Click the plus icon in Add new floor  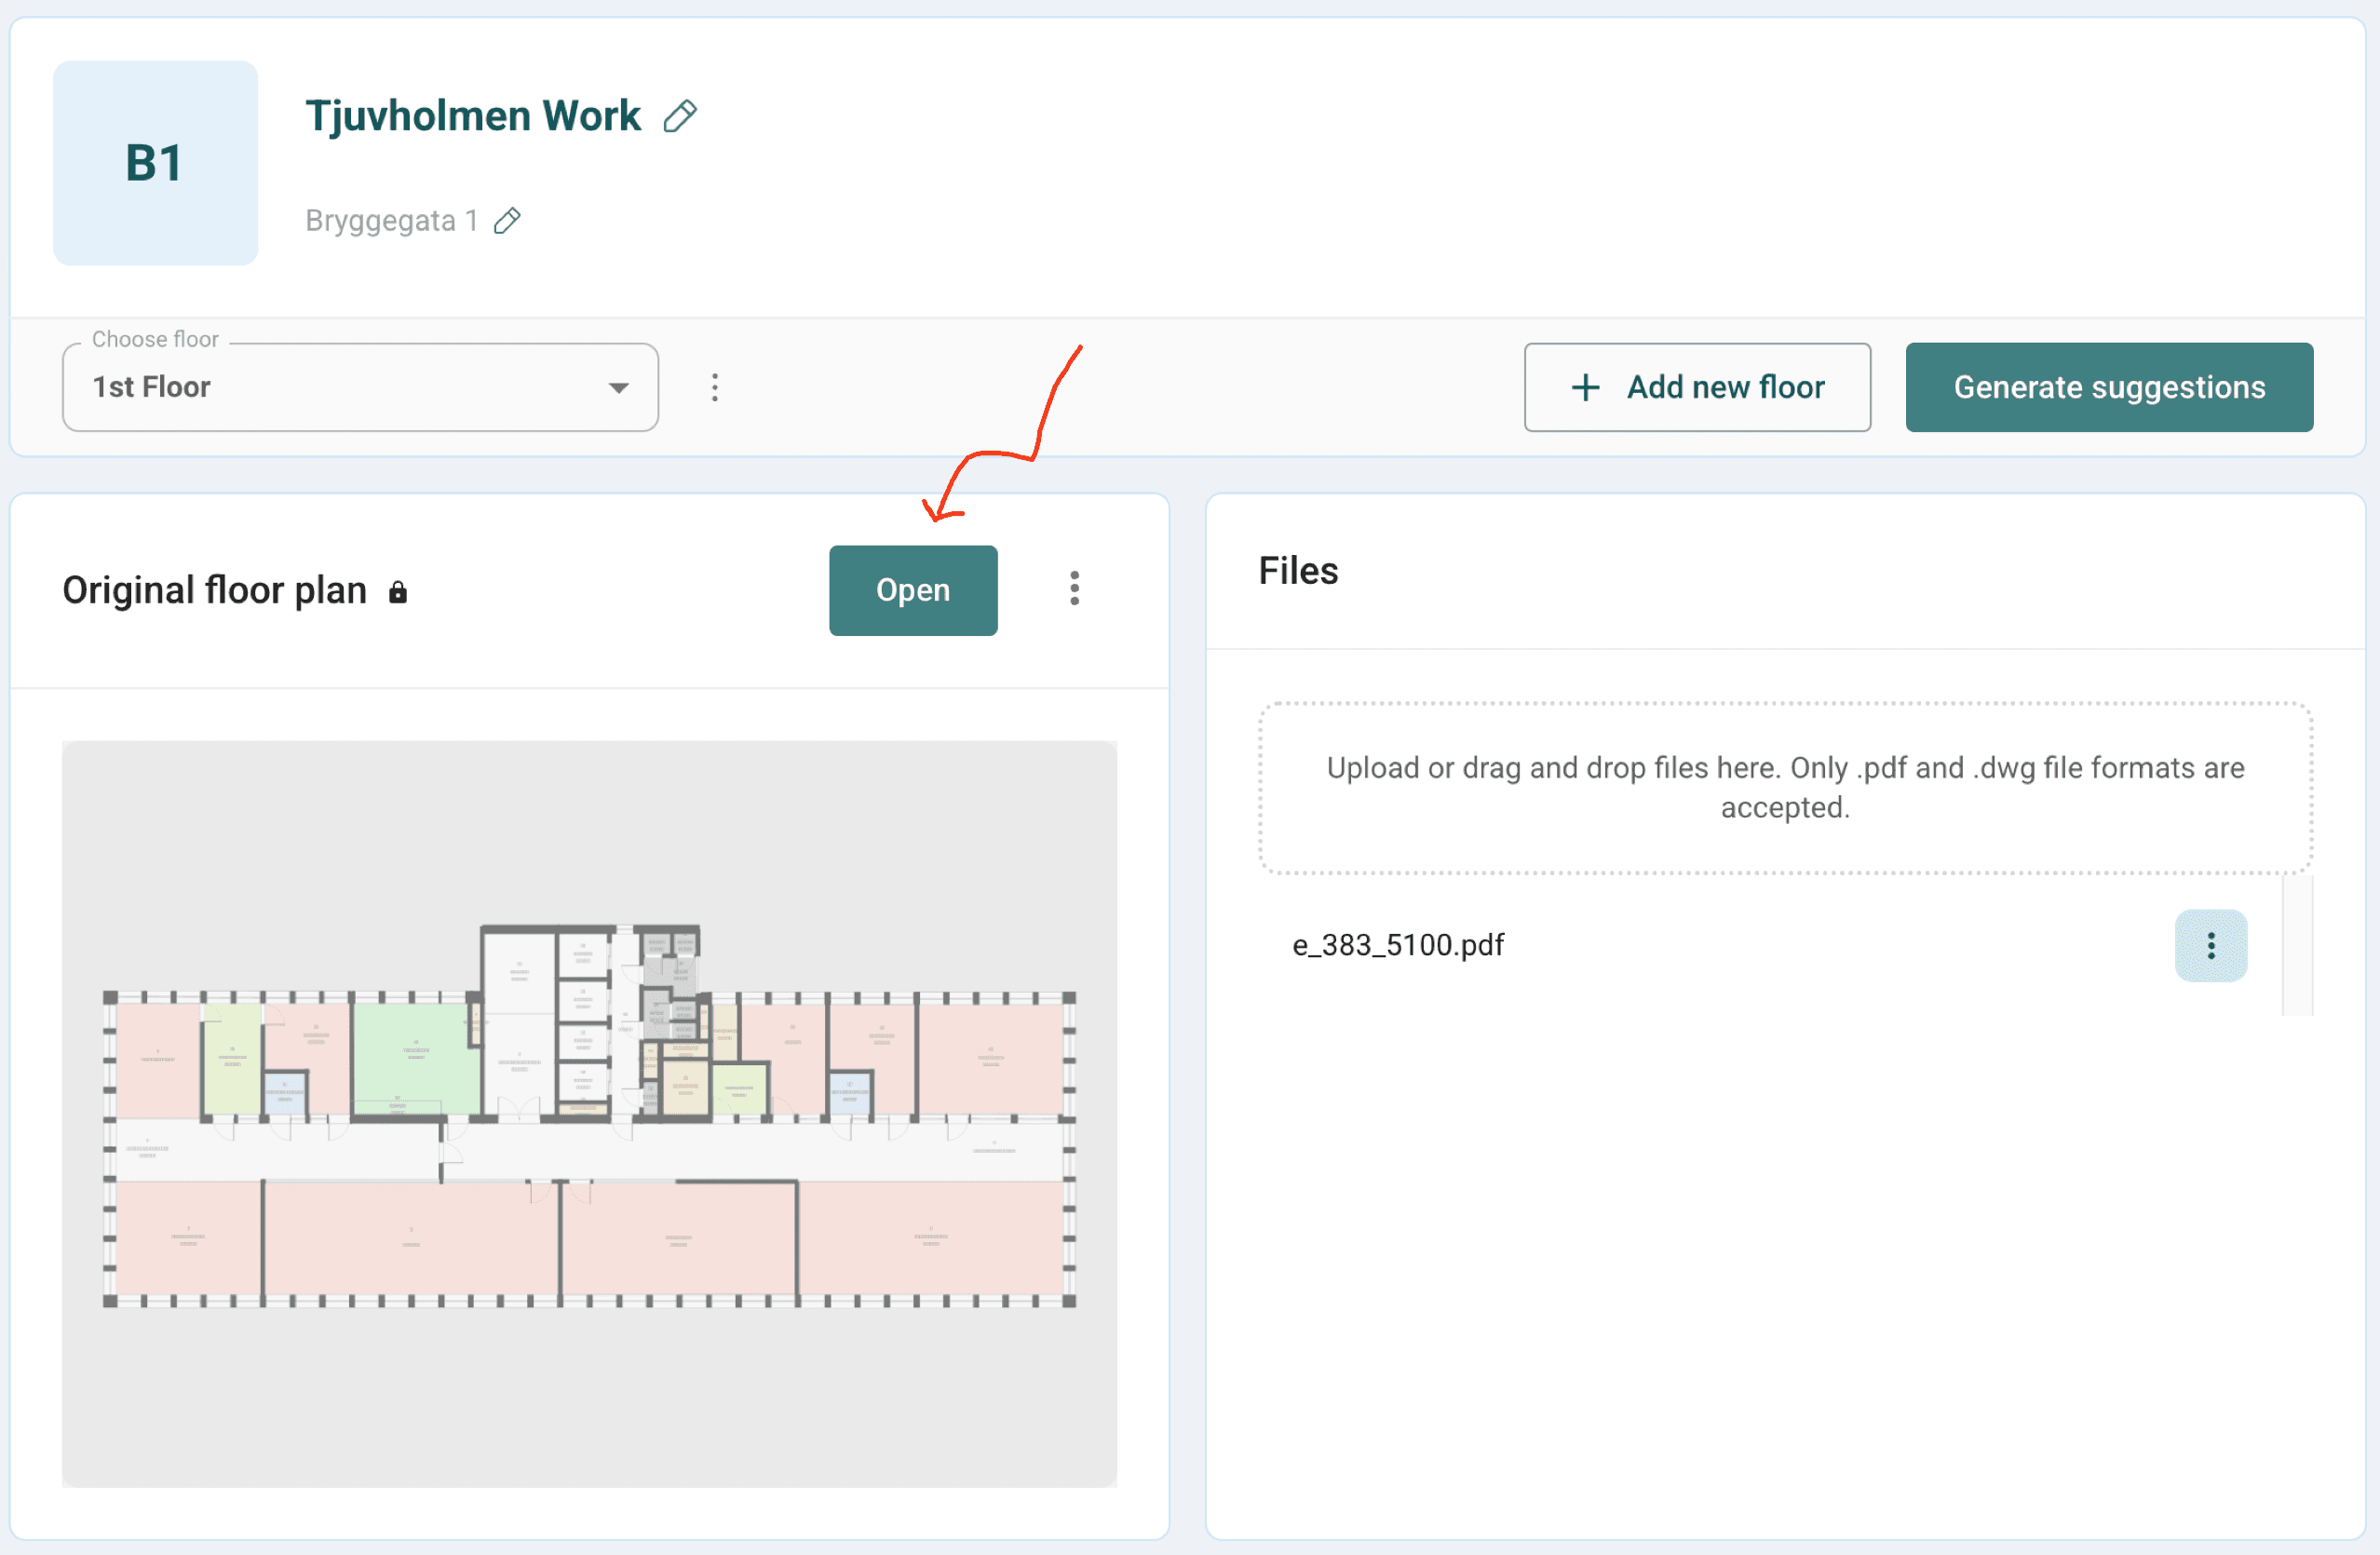tap(1585, 387)
